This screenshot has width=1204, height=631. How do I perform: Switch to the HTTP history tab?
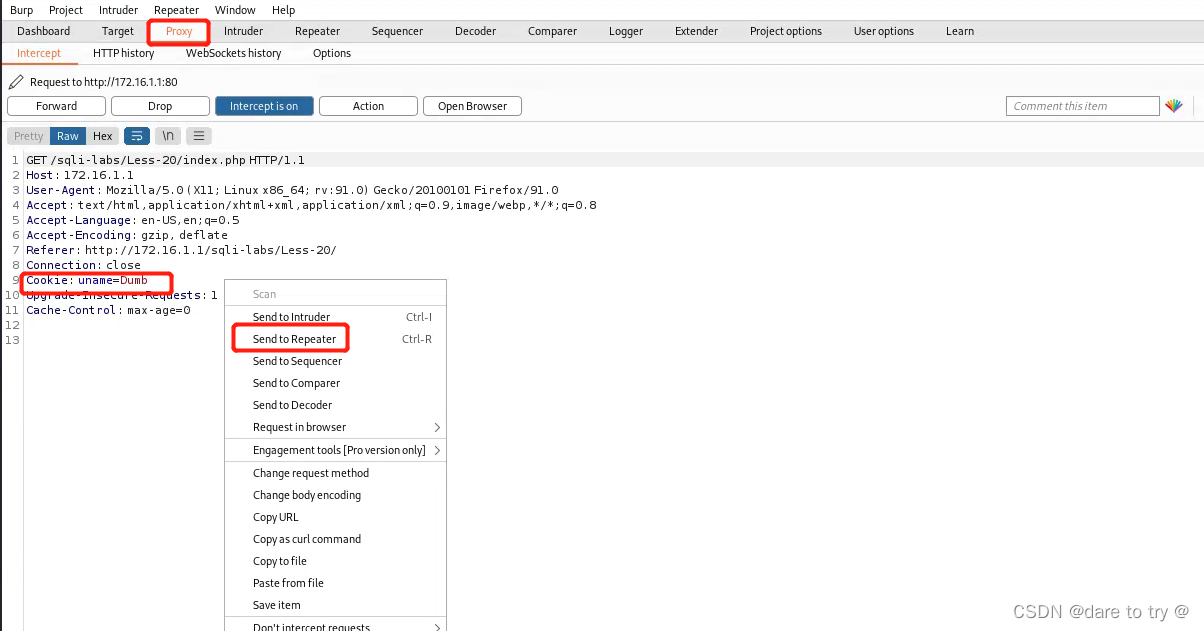click(123, 53)
